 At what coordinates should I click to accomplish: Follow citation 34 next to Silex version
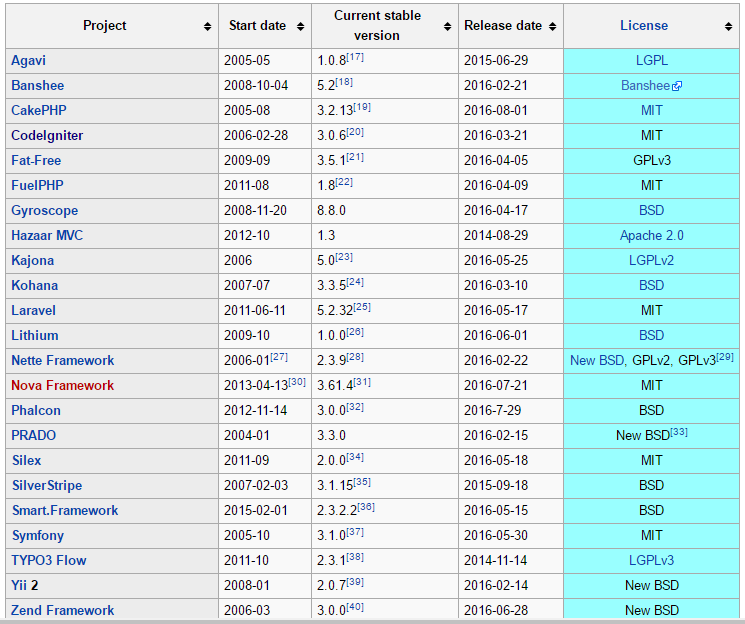[x=355, y=457]
